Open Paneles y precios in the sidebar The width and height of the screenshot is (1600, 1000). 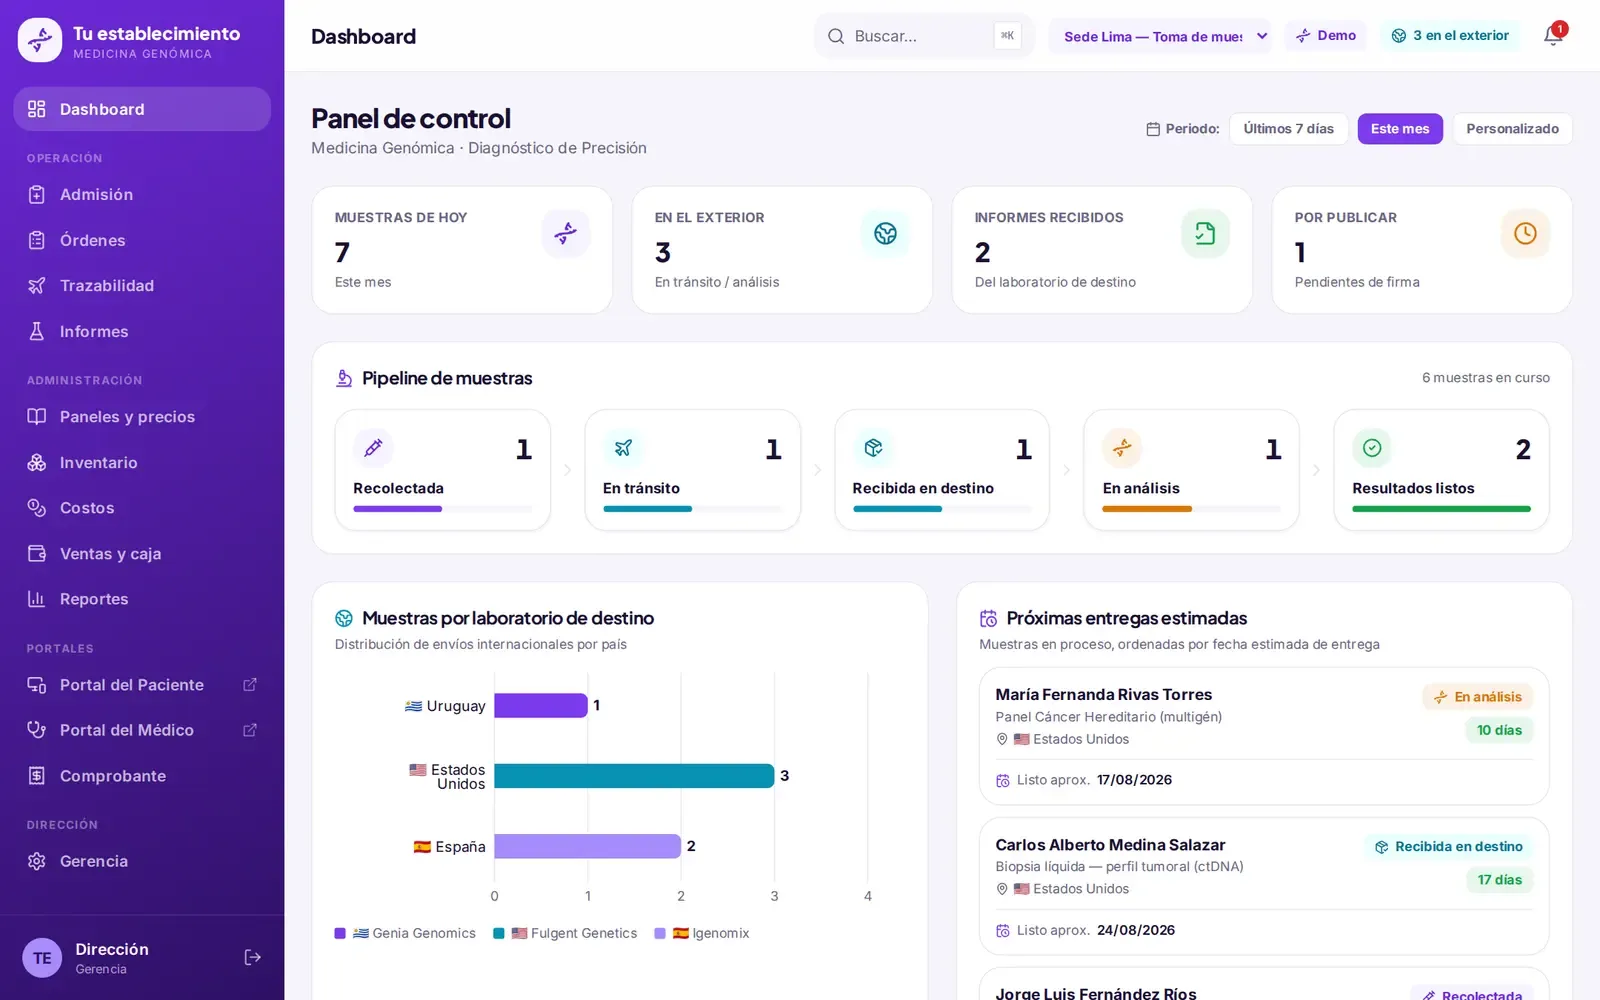[x=142, y=417]
